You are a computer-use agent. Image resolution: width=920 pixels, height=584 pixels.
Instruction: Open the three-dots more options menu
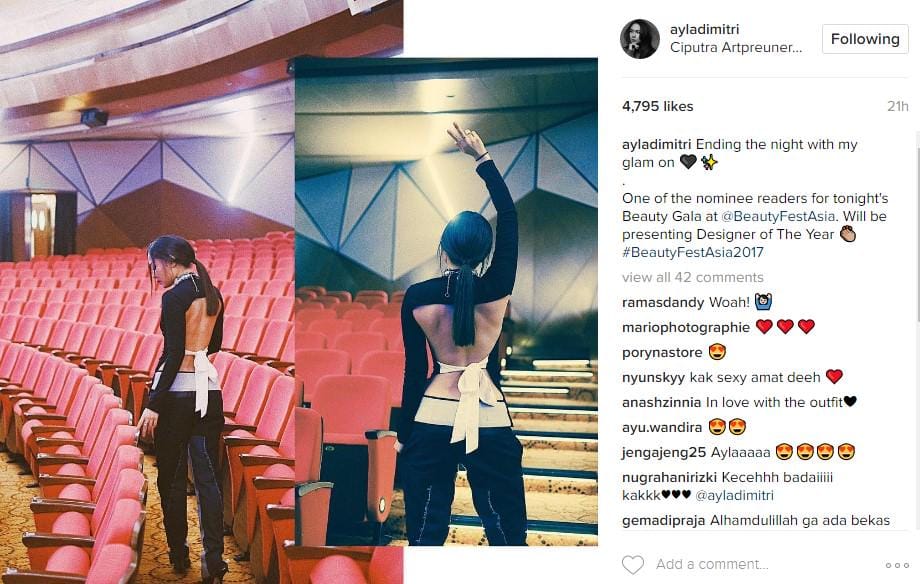click(x=897, y=565)
